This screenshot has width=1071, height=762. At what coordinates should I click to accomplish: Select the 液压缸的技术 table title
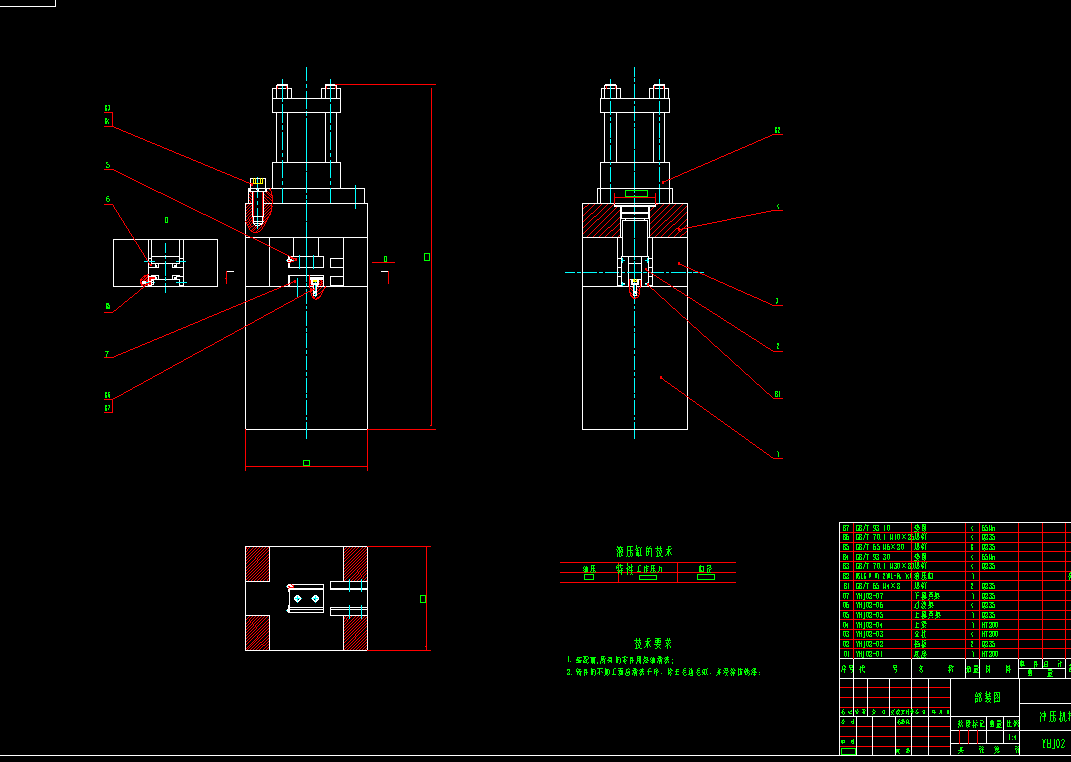tap(645, 551)
